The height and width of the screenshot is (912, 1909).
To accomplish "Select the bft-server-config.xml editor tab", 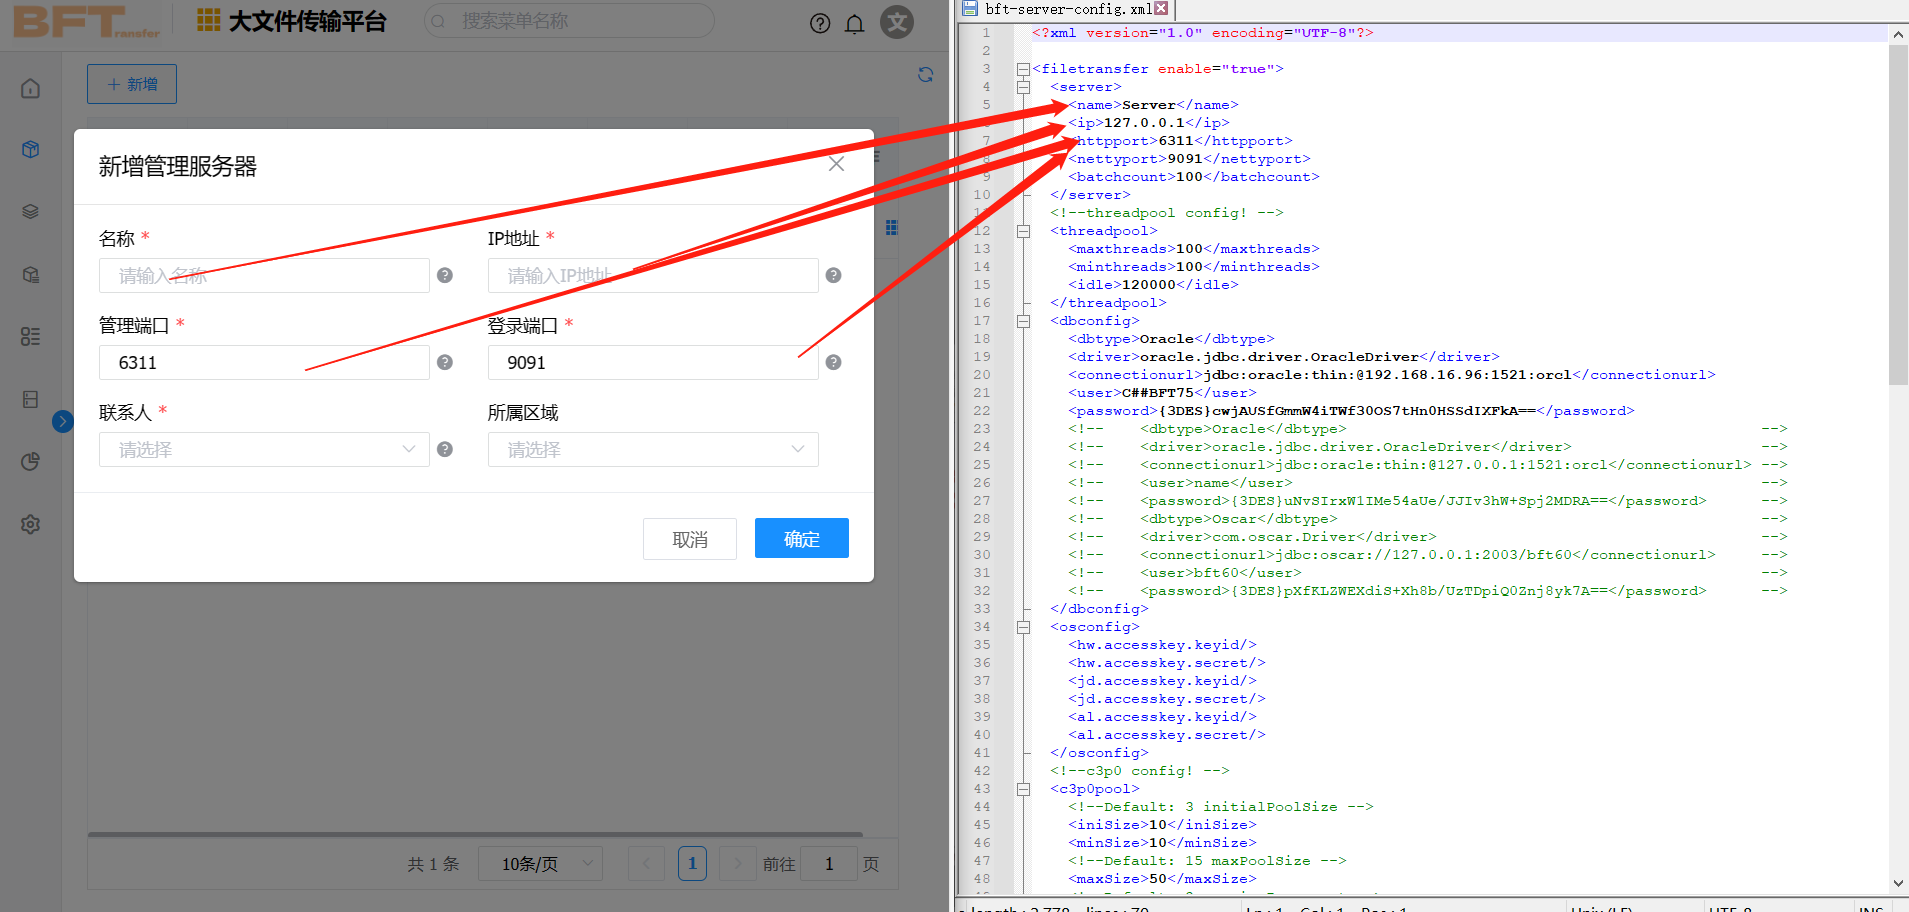I will pyautogui.click(x=1060, y=8).
